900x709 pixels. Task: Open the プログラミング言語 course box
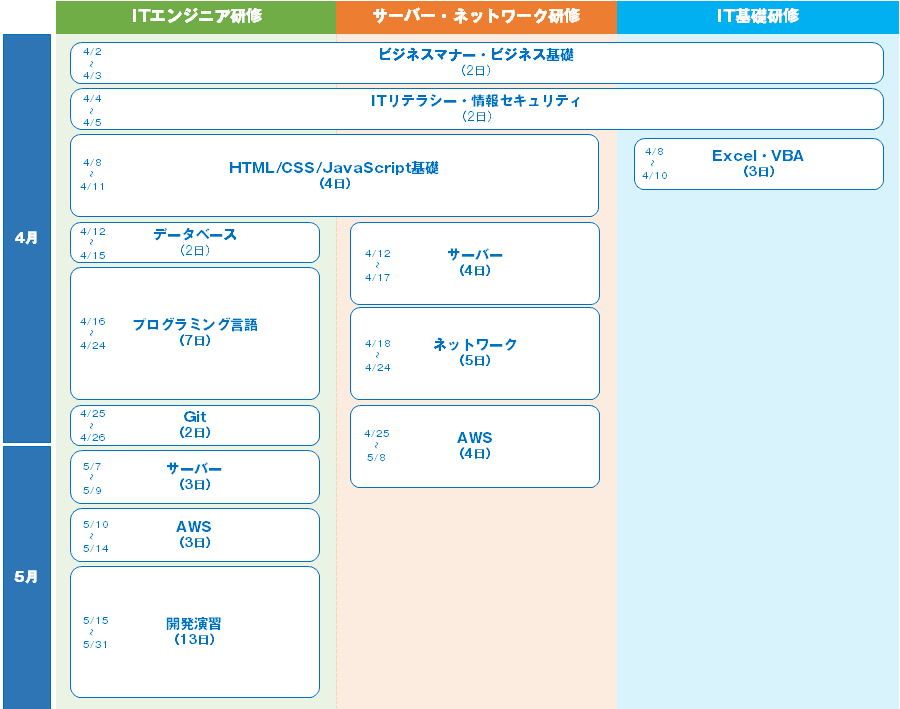[195, 334]
